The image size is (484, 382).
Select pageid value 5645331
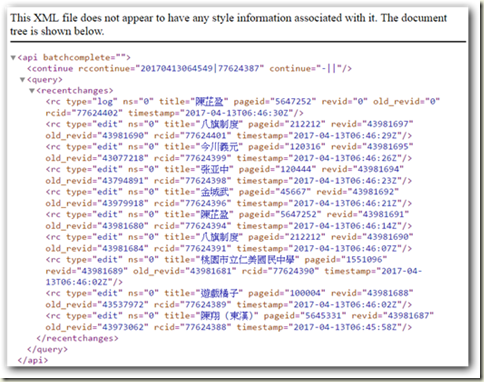[x=322, y=316]
